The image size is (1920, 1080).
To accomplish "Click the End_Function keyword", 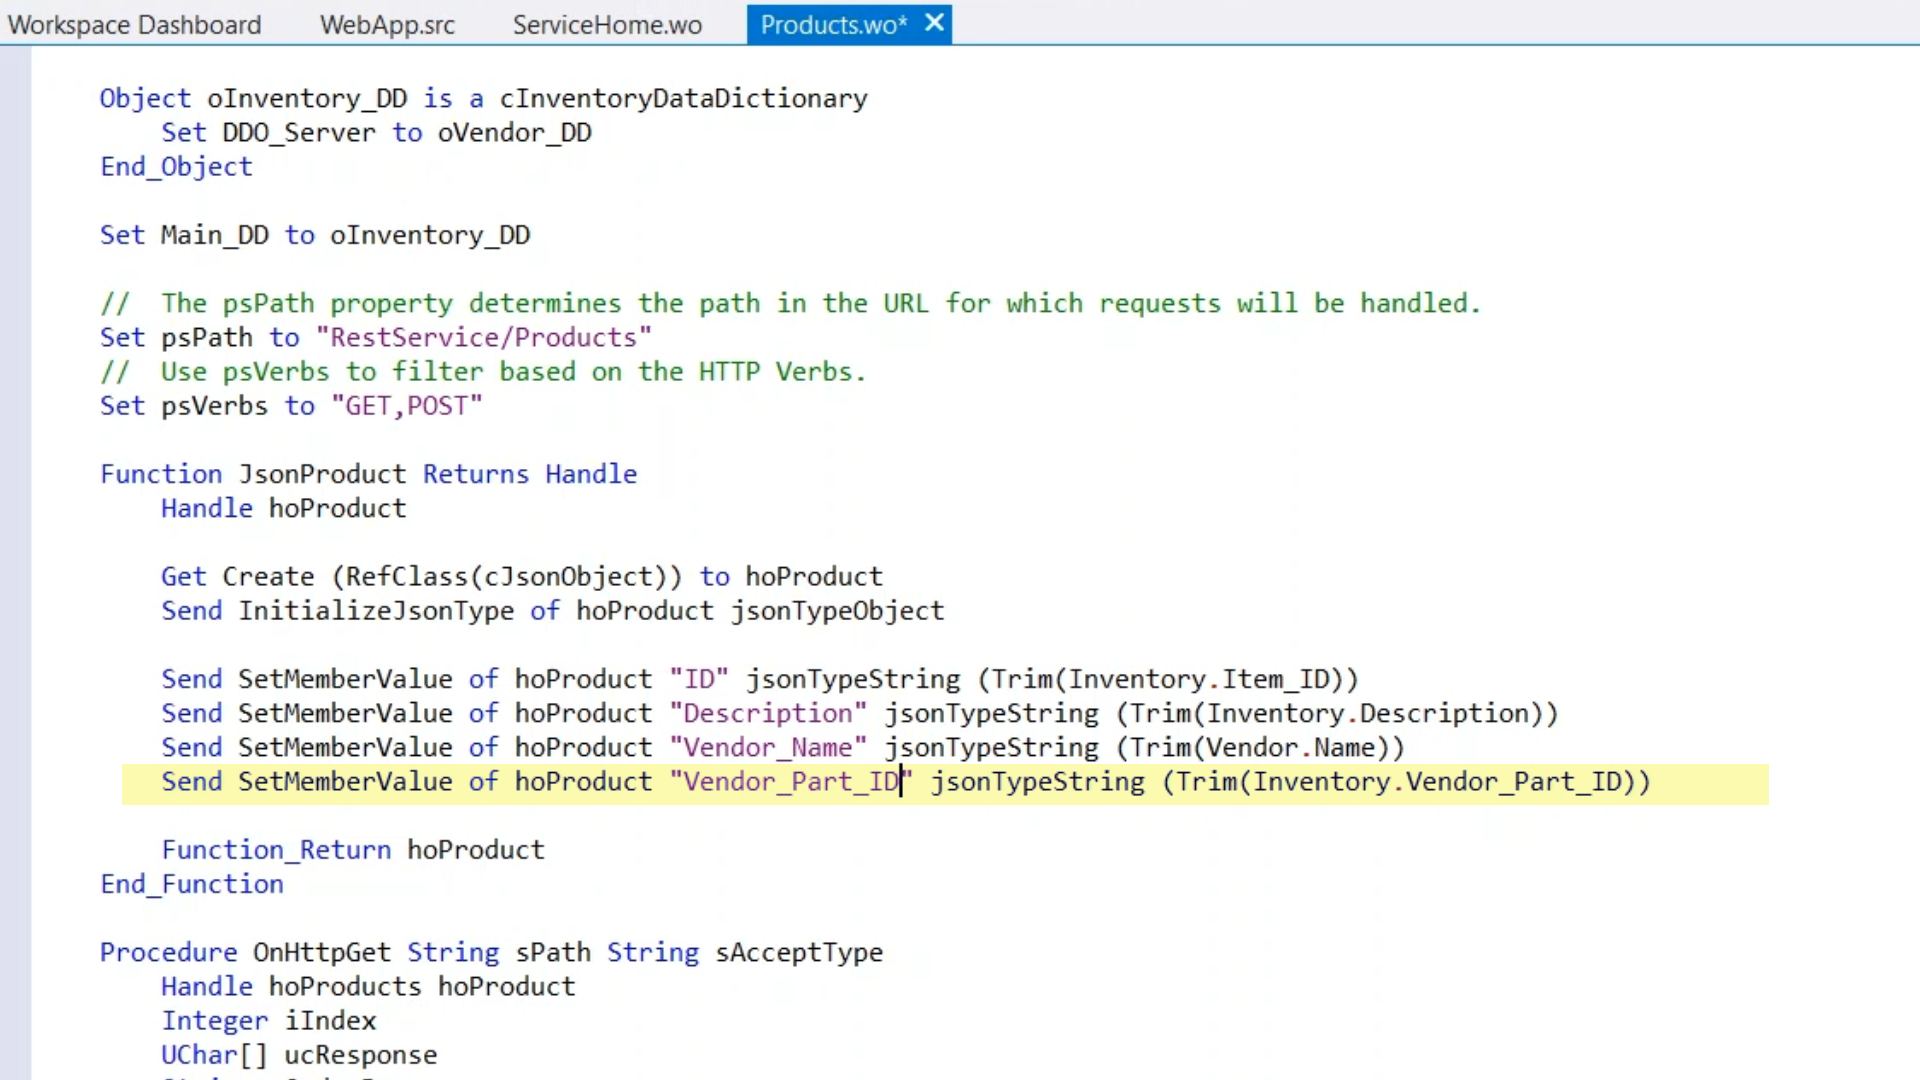I will pos(192,885).
